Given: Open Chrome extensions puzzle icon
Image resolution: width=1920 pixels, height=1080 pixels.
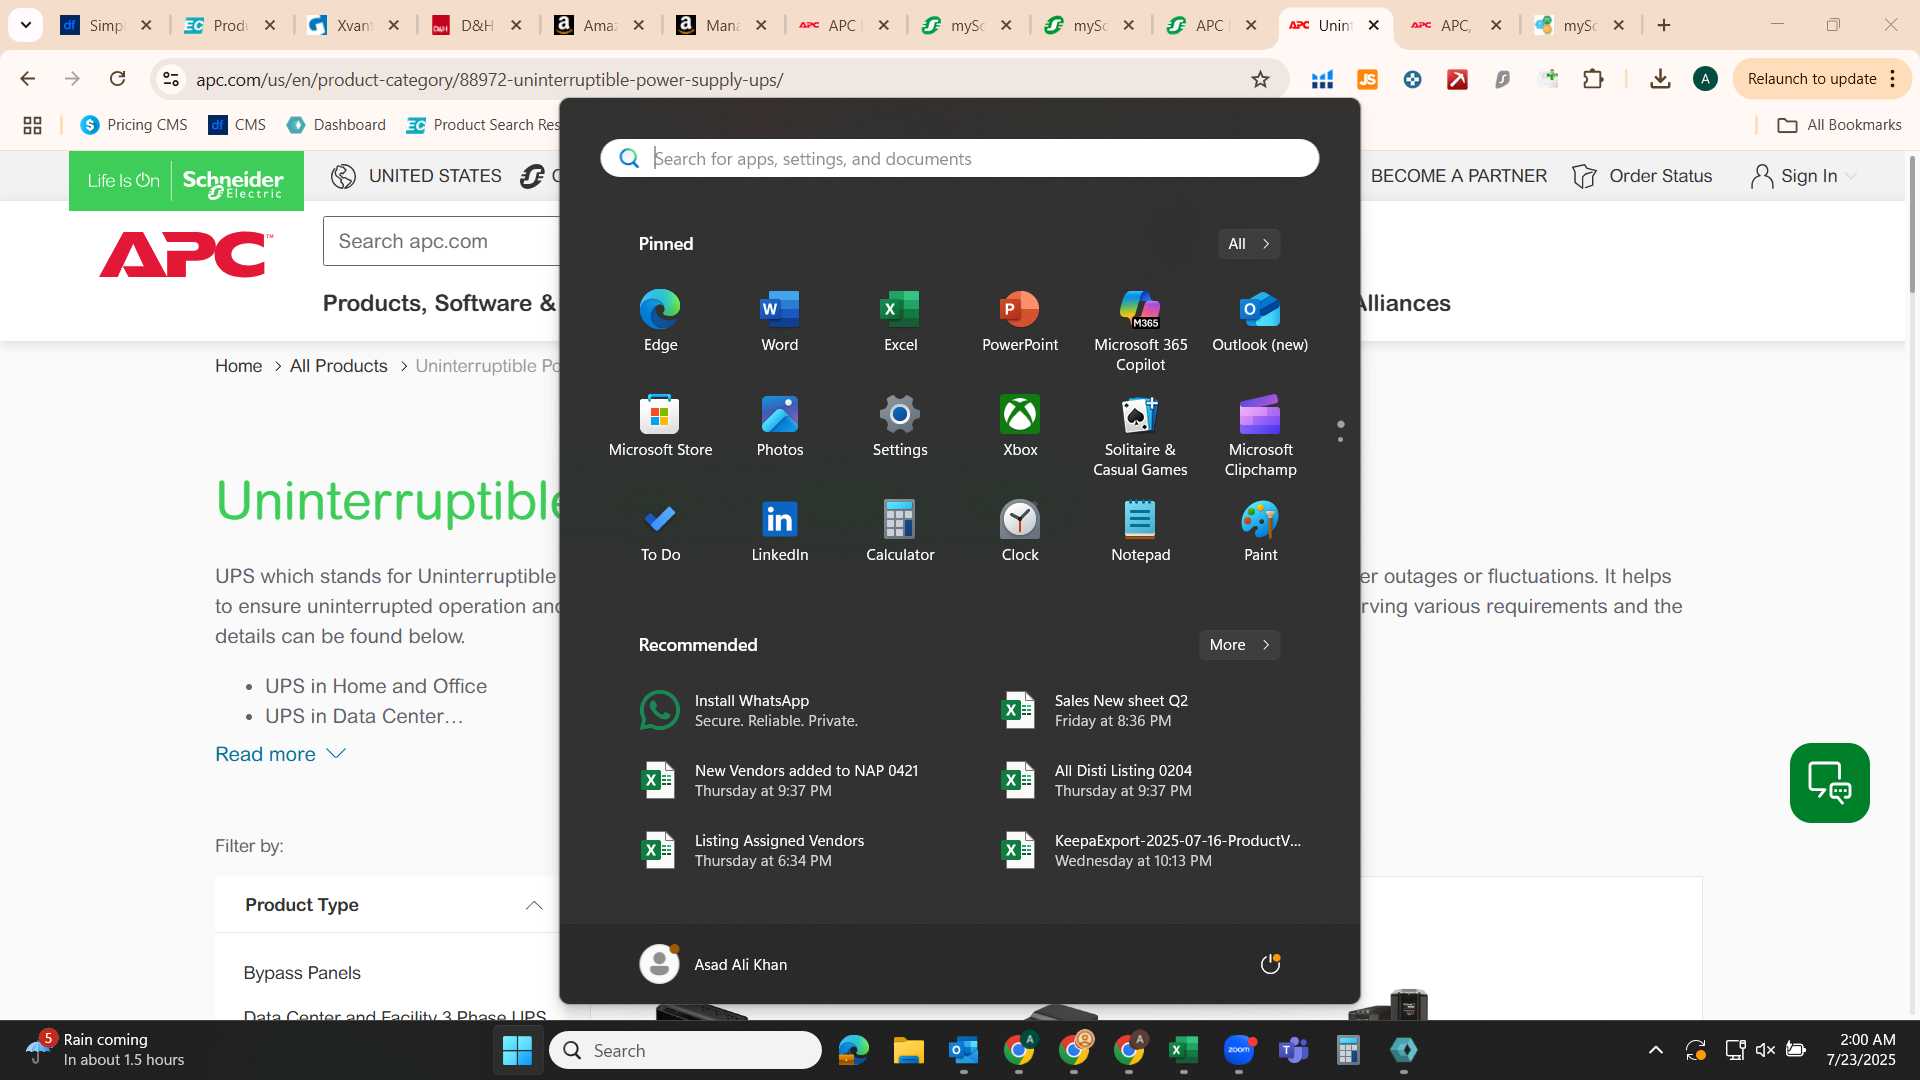Looking at the screenshot, I should pos(1593,79).
